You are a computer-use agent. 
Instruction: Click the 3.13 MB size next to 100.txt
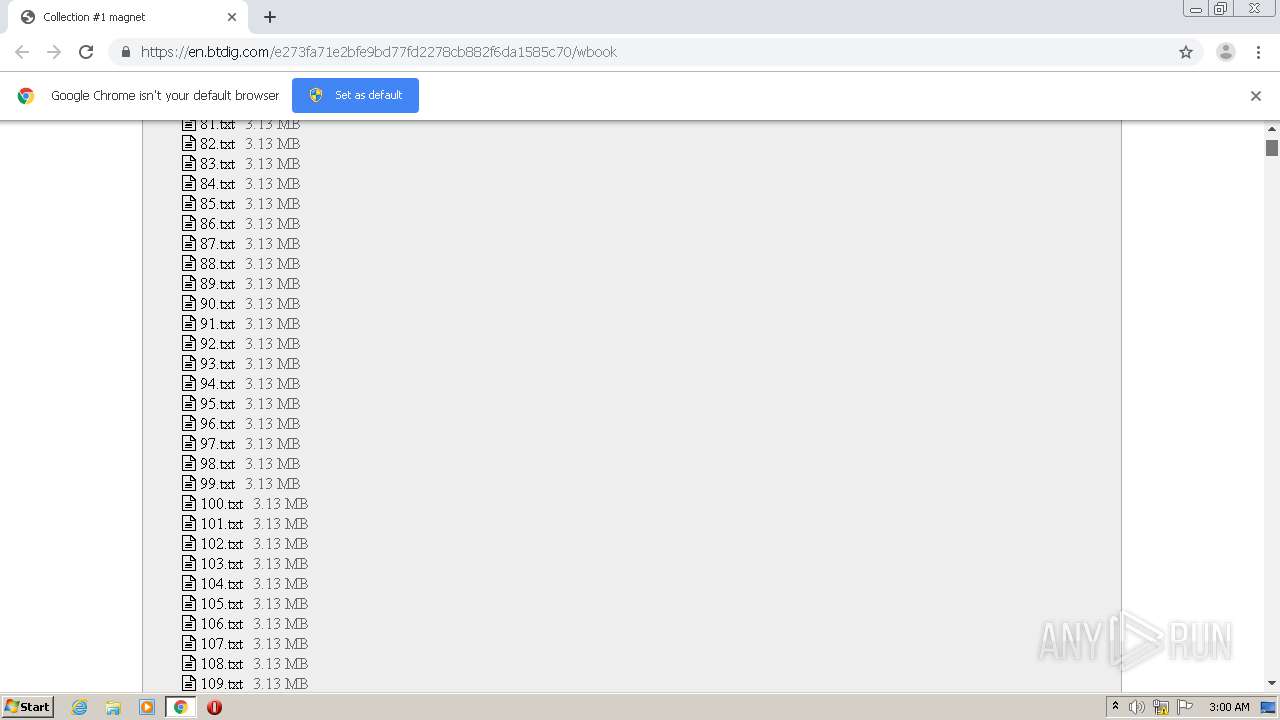[280, 504]
